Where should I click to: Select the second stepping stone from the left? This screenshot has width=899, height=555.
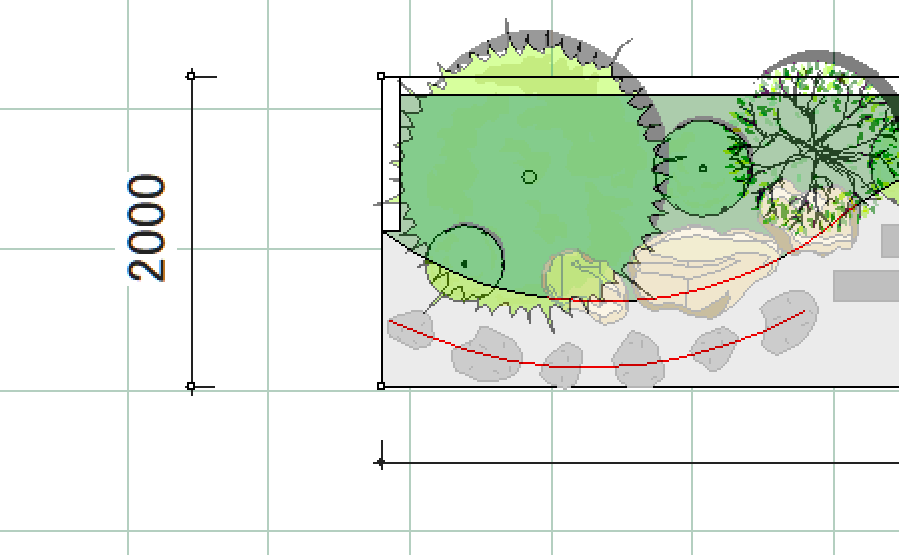click(484, 352)
